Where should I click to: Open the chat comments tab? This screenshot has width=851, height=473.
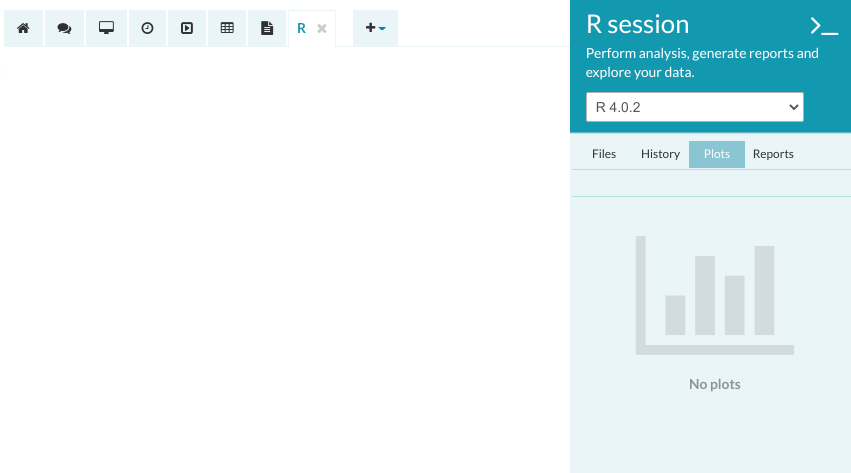click(64, 29)
